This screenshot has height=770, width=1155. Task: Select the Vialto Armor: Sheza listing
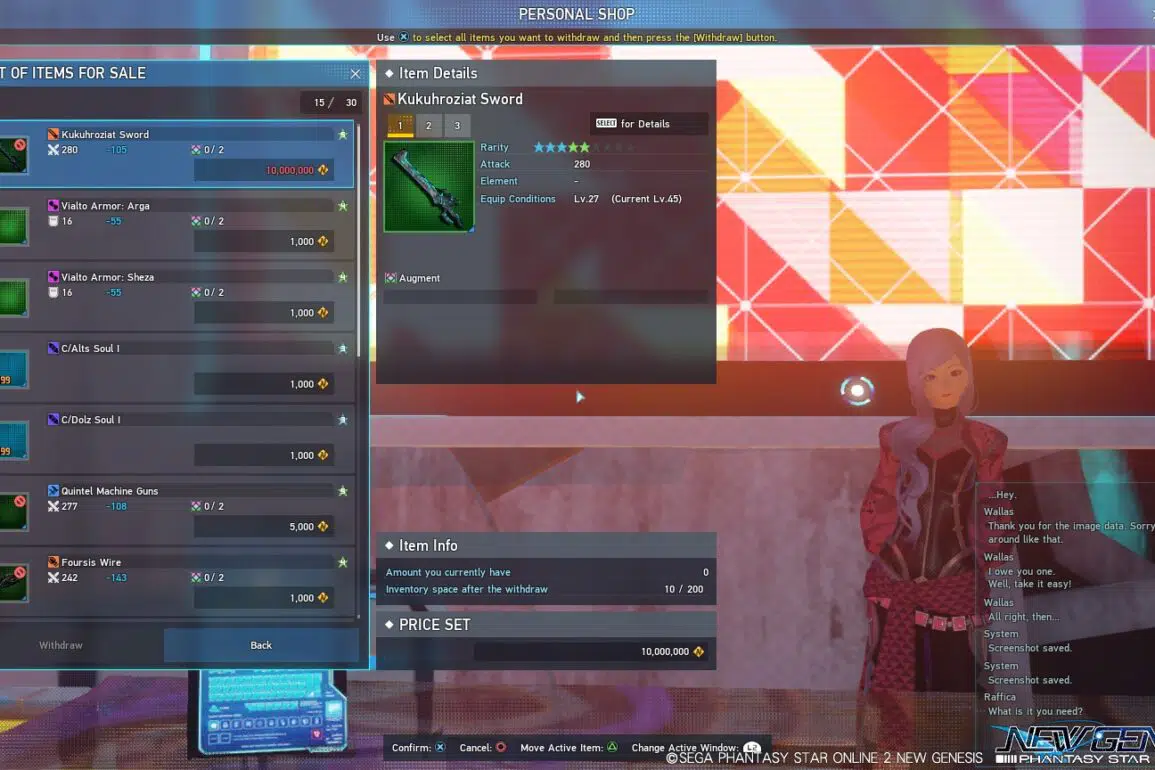180,295
